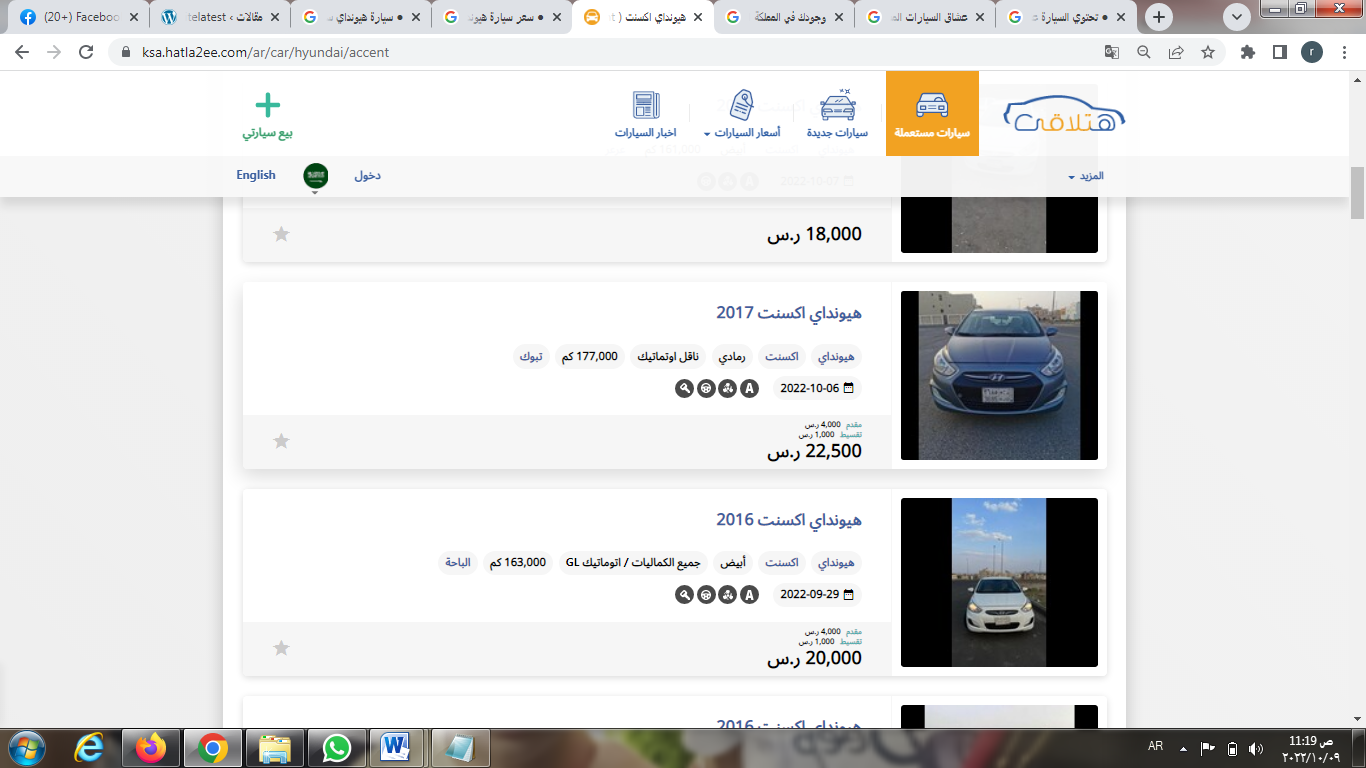The width and height of the screenshot is (1366, 768).
Task: Select the هيونداي tag on the 2017 listing
Action: click(837, 356)
